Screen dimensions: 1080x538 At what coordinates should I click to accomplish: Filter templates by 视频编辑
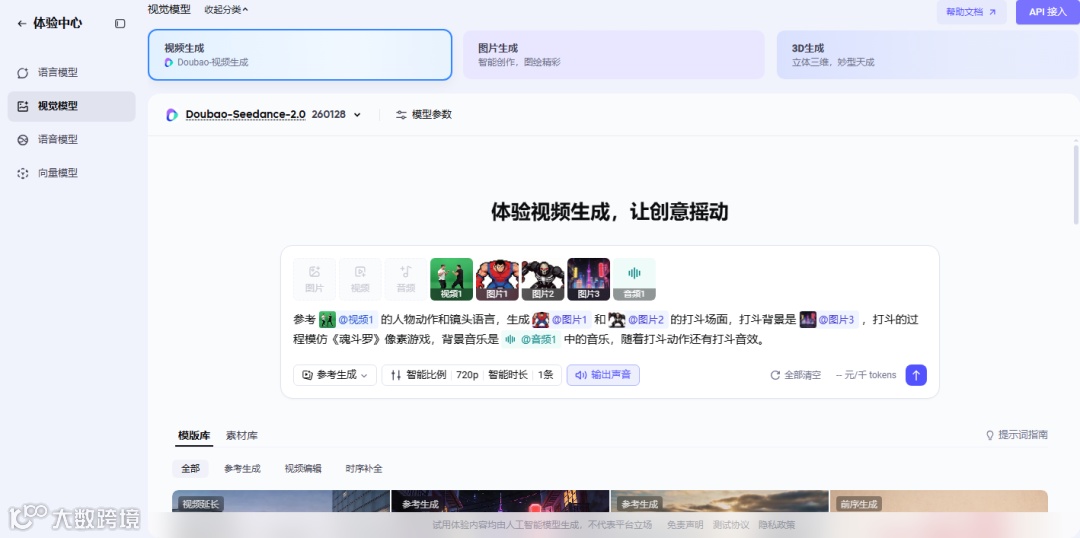click(302, 468)
